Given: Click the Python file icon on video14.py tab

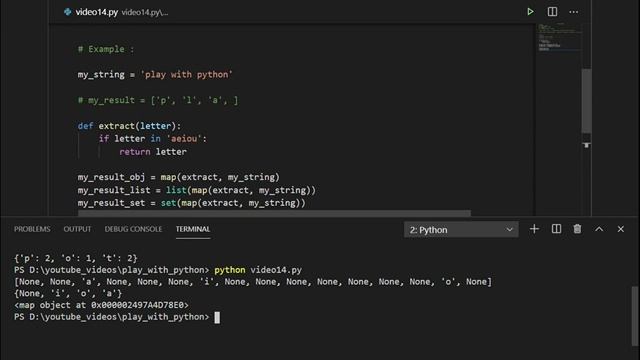Looking at the screenshot, I should click(x=67, y=12).
